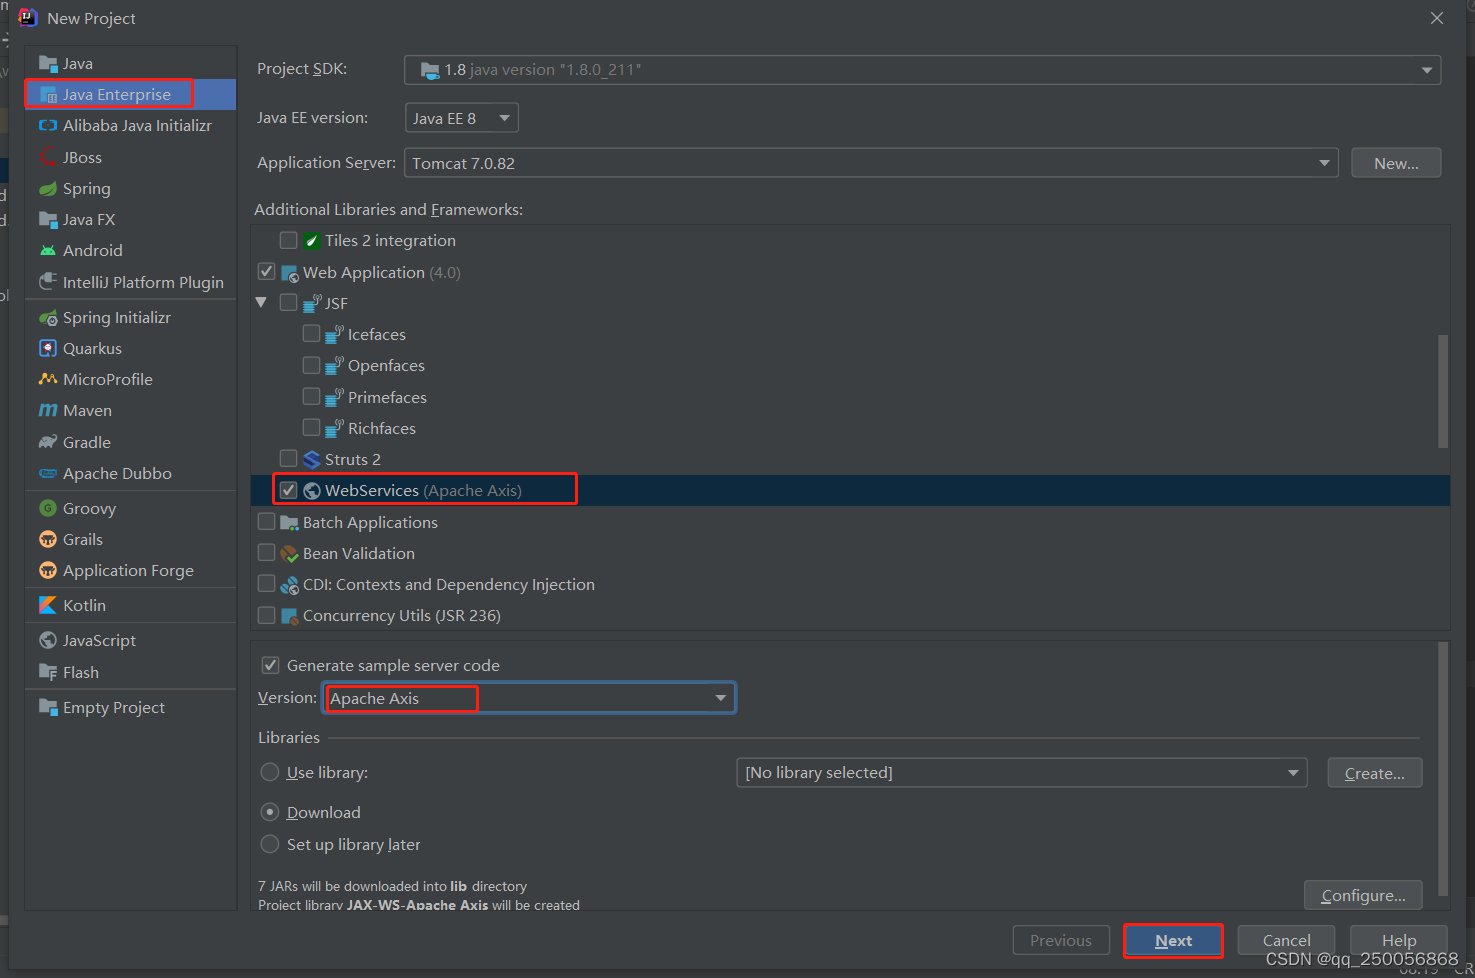Click the Spring Initializr icon

coord(48,317)
